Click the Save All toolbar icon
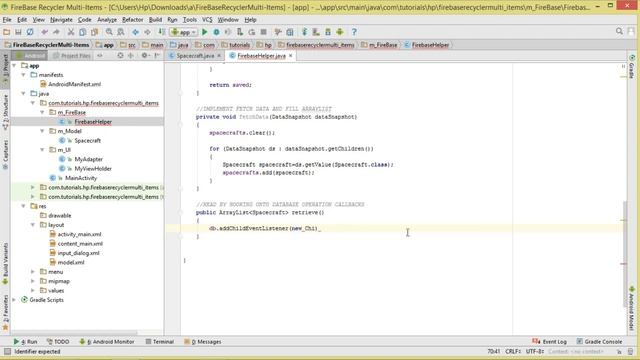640x360 pixels. tap(18, 32)
